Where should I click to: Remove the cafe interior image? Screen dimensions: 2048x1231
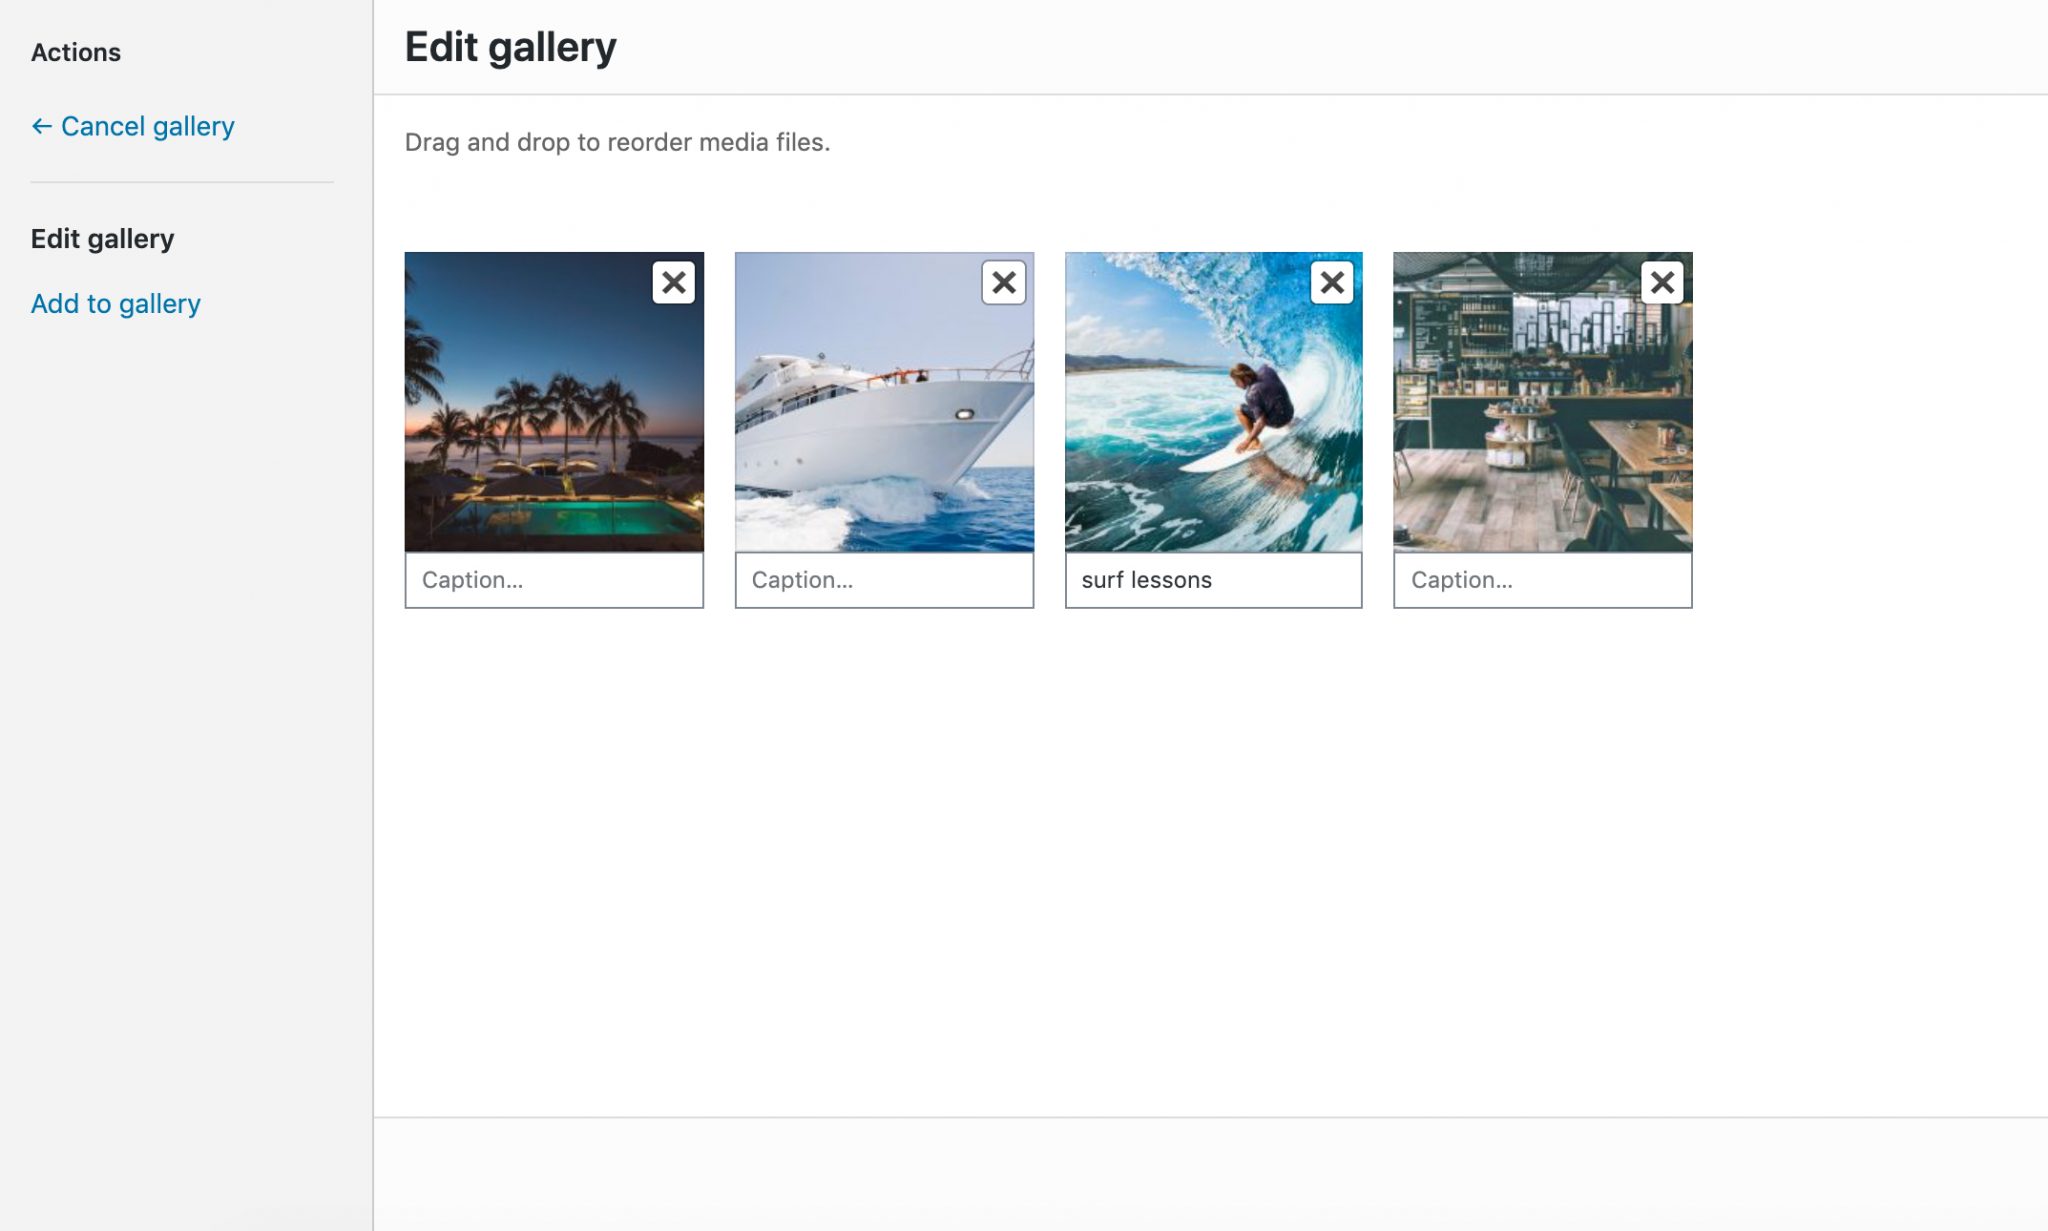(1662, 282)
